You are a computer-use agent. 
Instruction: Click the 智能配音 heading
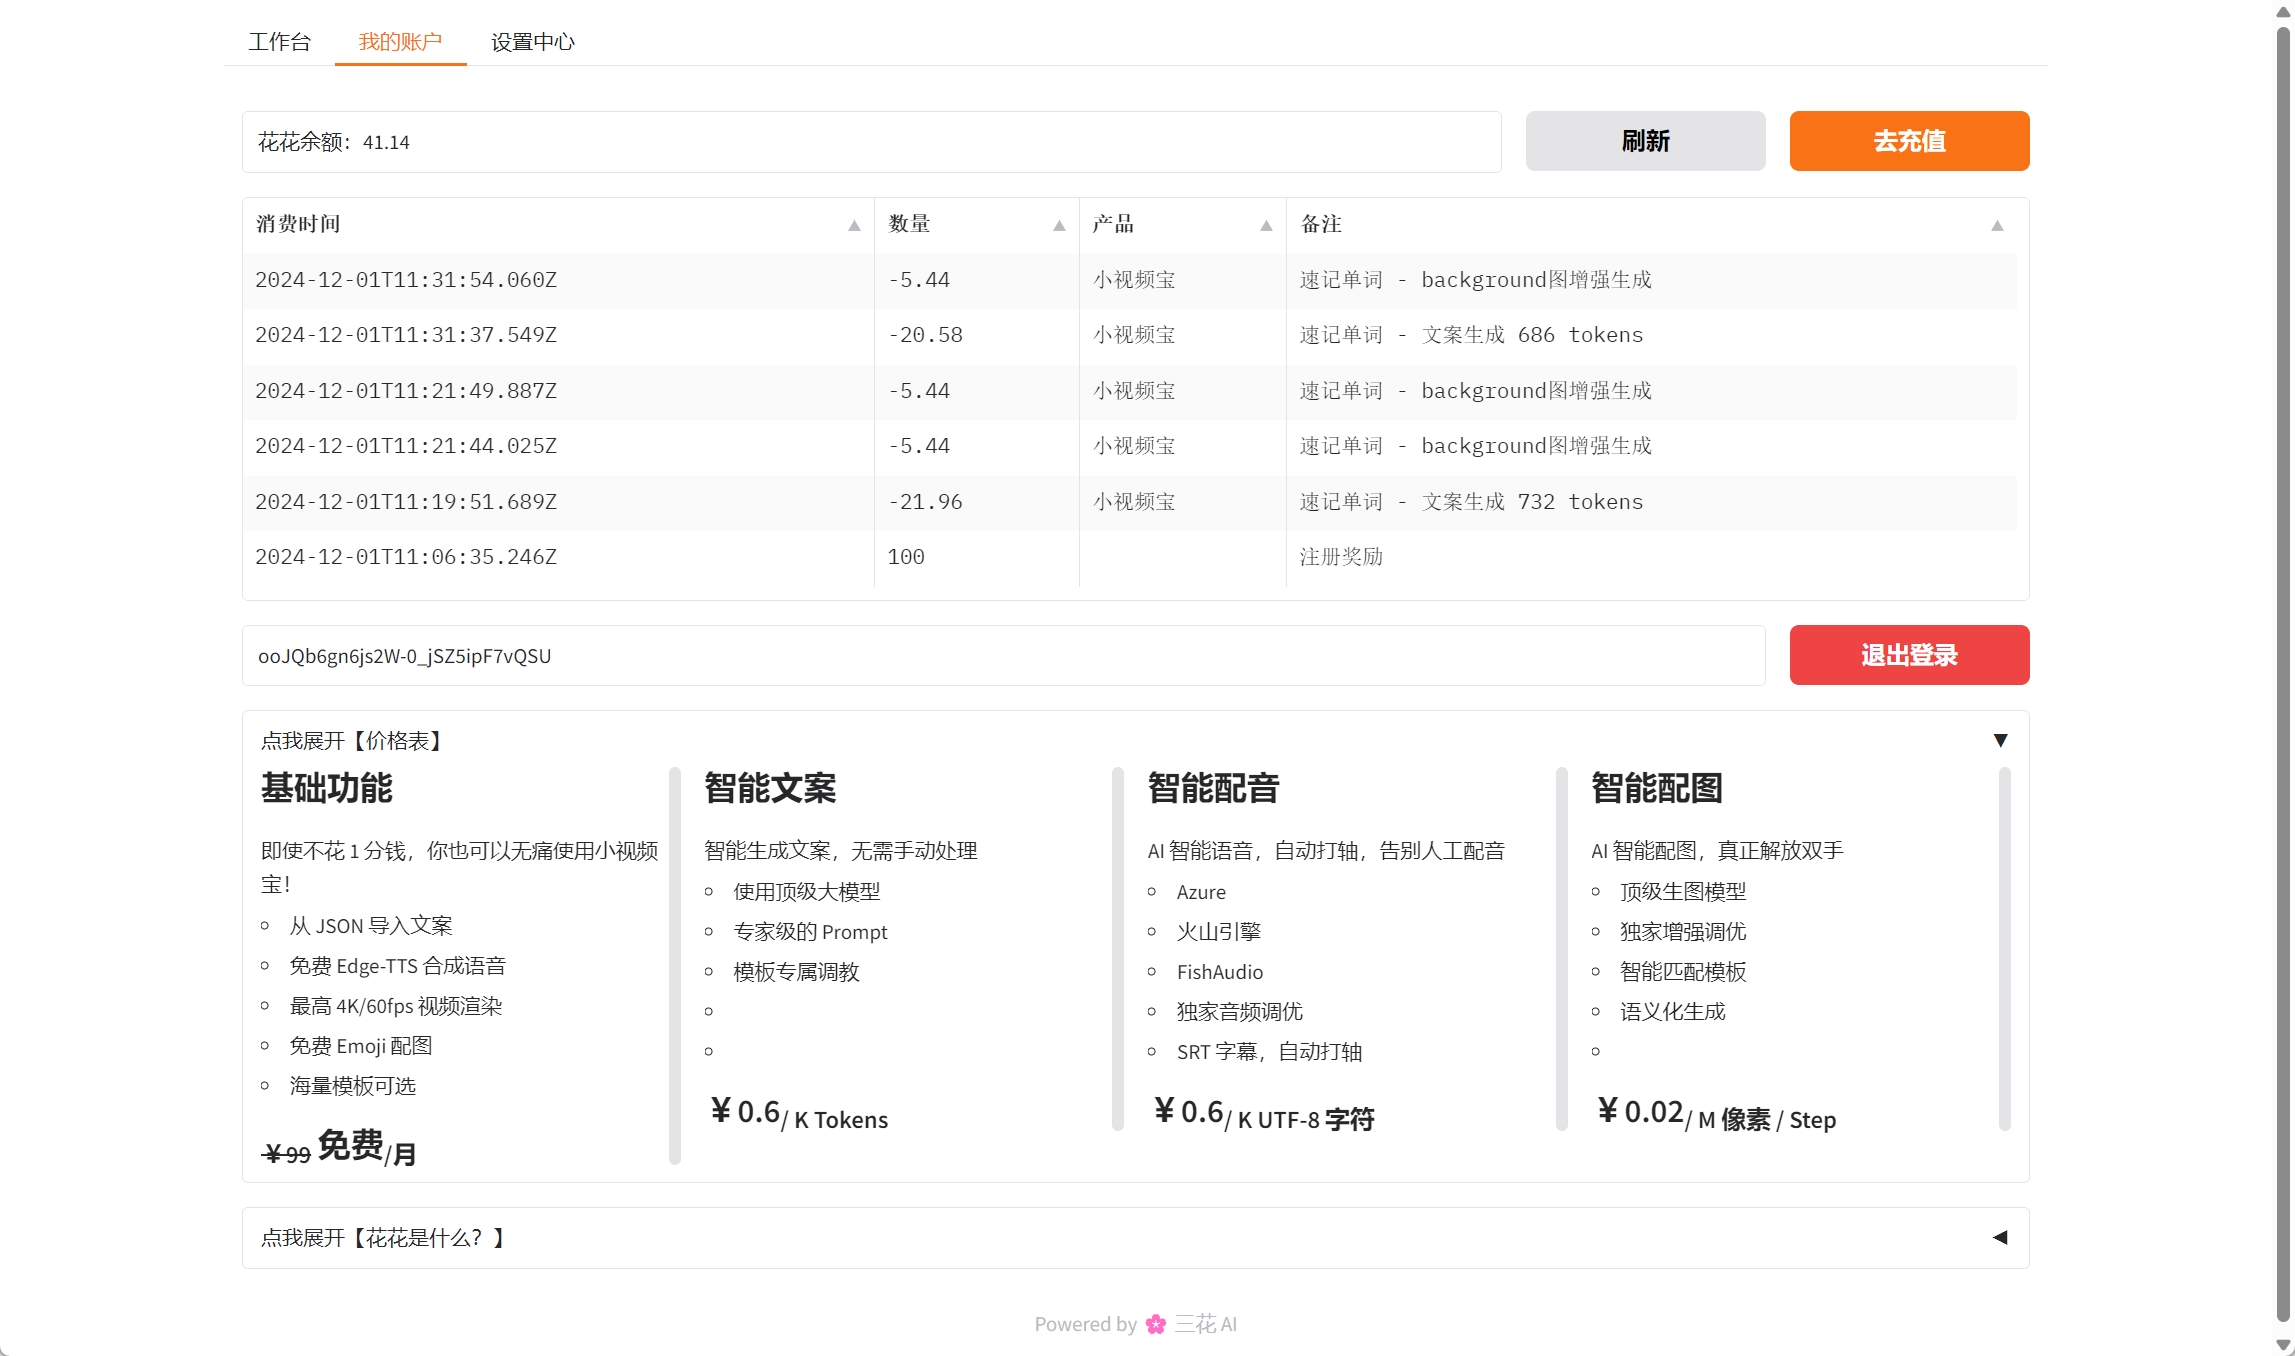click(x=1214, y=788)
